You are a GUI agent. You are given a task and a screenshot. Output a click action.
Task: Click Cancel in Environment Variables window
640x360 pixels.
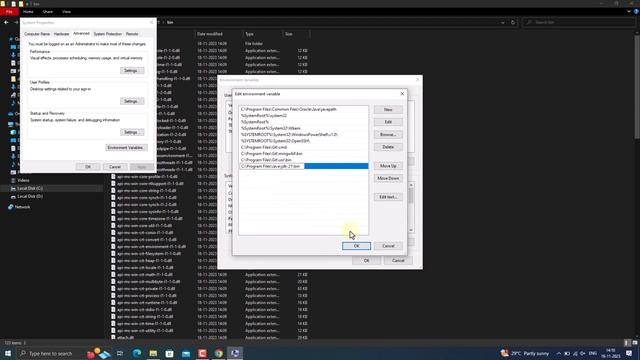tap(398, 260)
